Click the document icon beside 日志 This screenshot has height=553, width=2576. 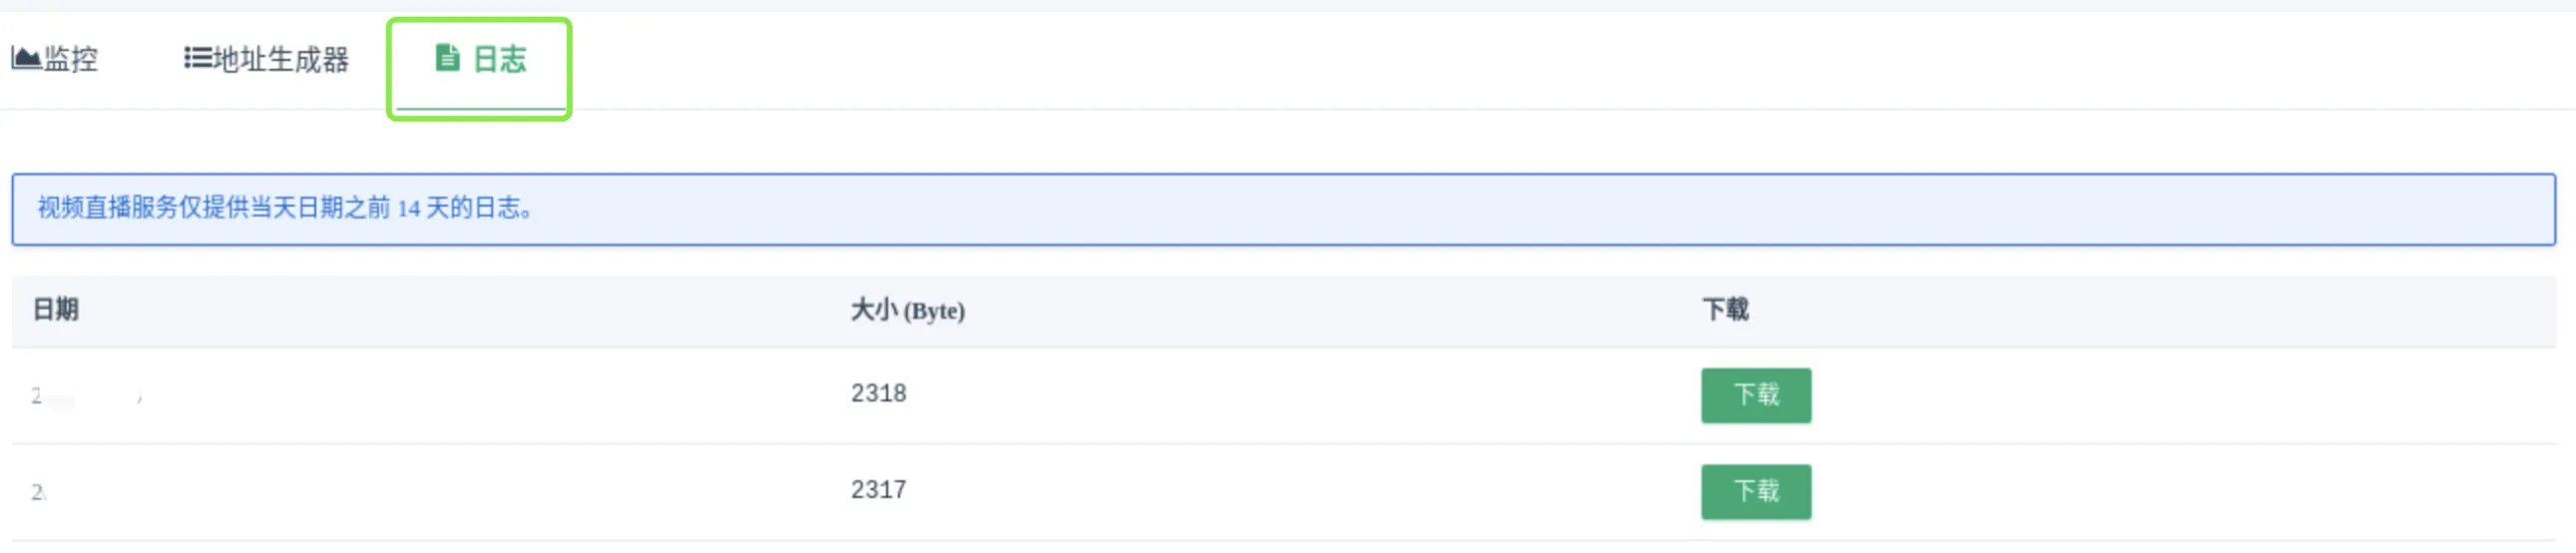coord(447,58)
